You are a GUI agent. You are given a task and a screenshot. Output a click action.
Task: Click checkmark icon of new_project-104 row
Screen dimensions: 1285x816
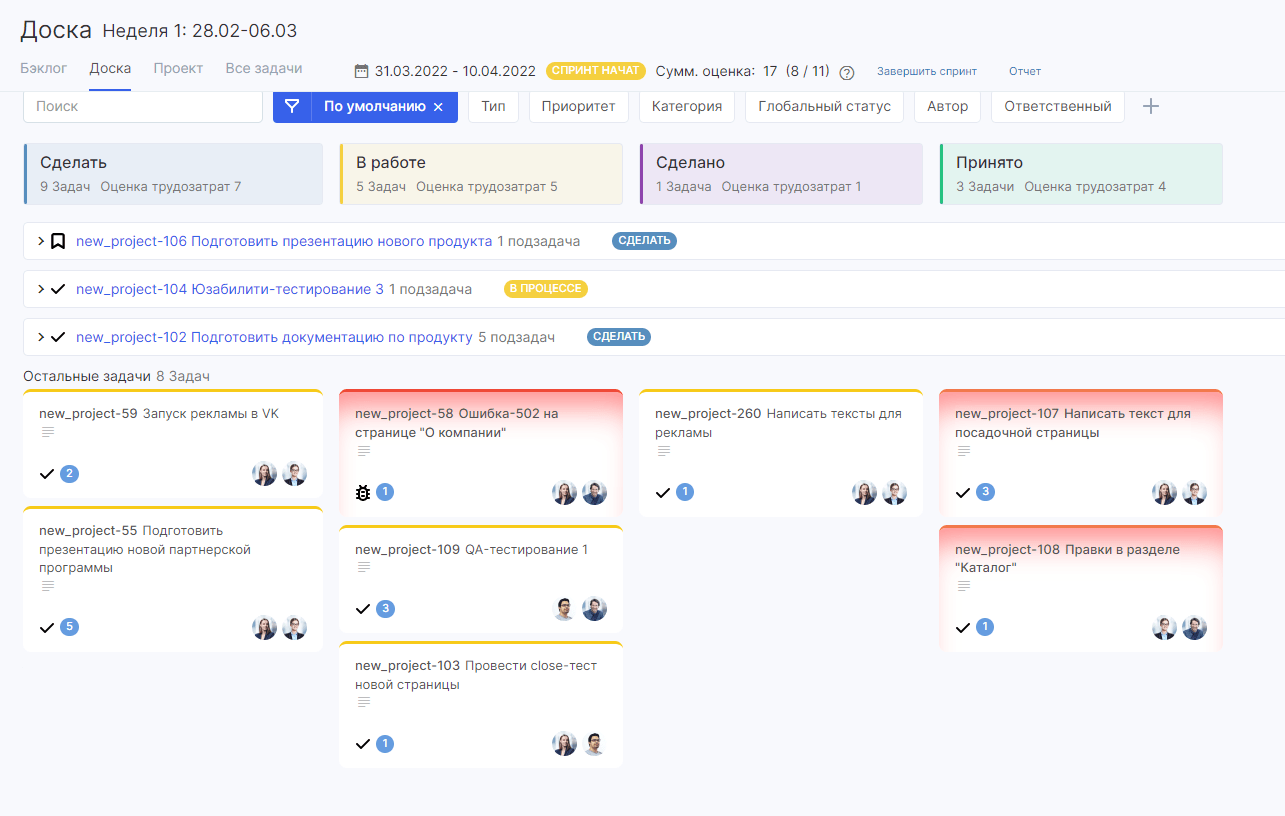(x=58, y=289)
